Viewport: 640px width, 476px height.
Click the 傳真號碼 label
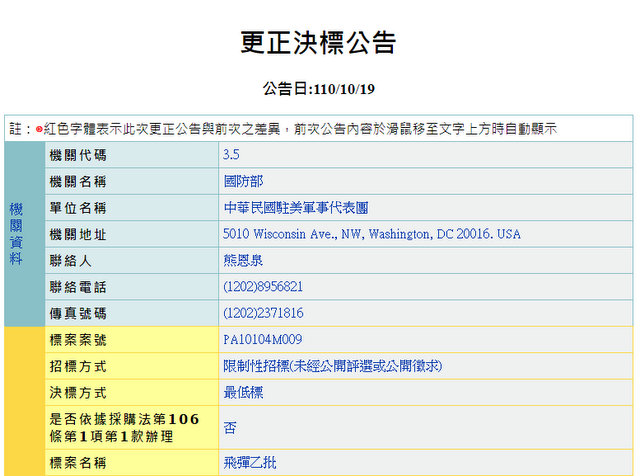(x=78, y=314)
